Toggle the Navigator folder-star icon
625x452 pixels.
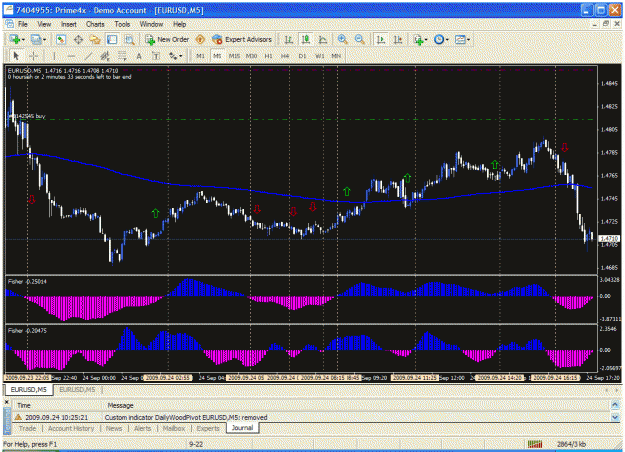(95, 39)
